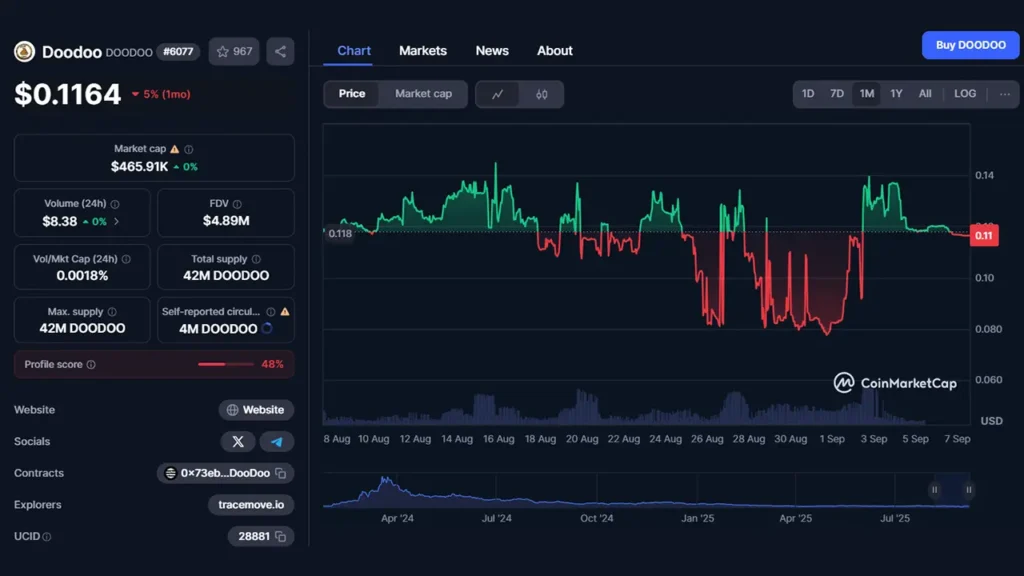Set chart range to 1M
This screenshot has height=576, width=1024.
(867, 94)
